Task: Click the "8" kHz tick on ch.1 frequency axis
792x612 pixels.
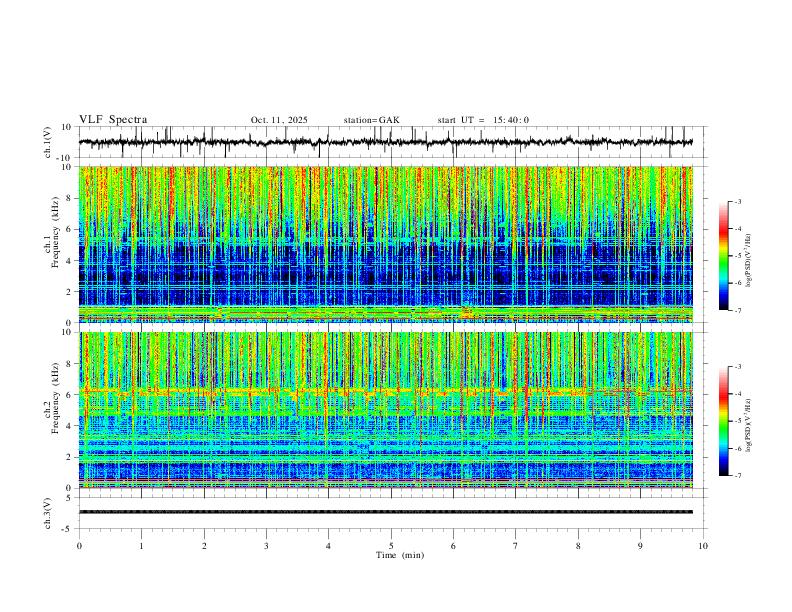Action: (x=69, y=198)
